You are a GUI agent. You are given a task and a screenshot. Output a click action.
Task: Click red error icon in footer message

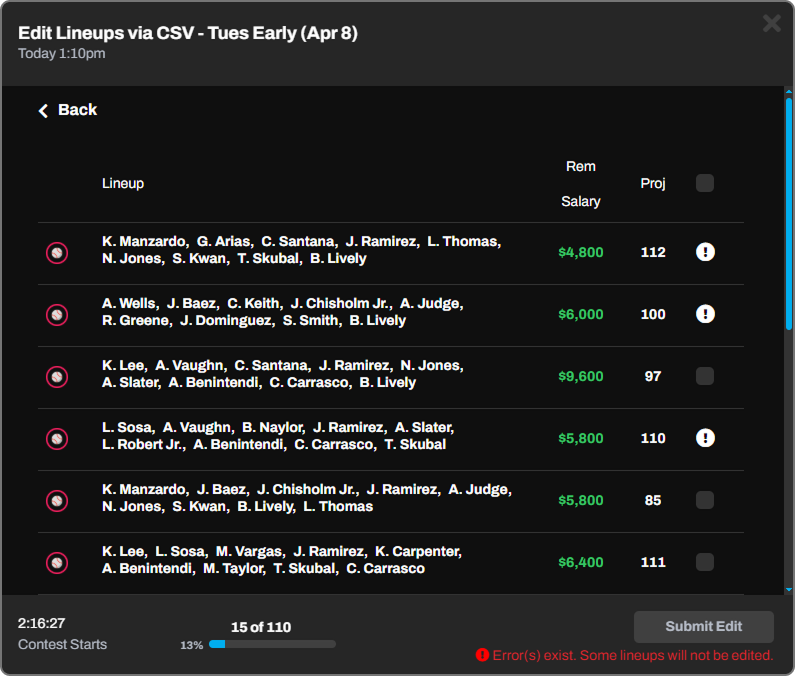[482, 655]
